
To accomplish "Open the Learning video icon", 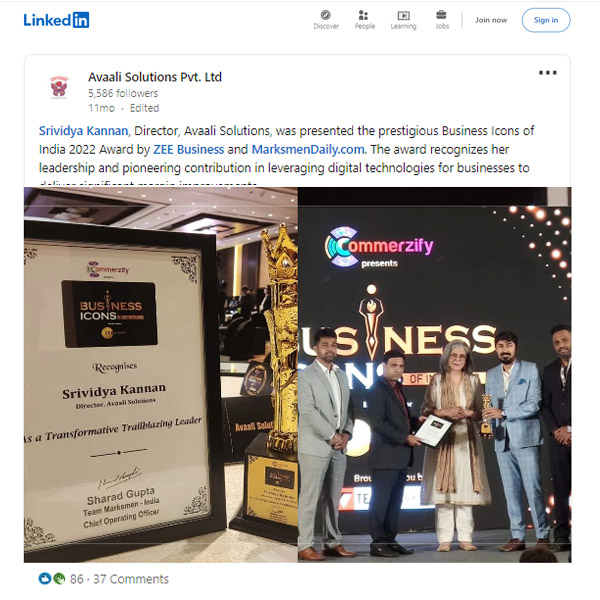I will [x=403, y=15].
